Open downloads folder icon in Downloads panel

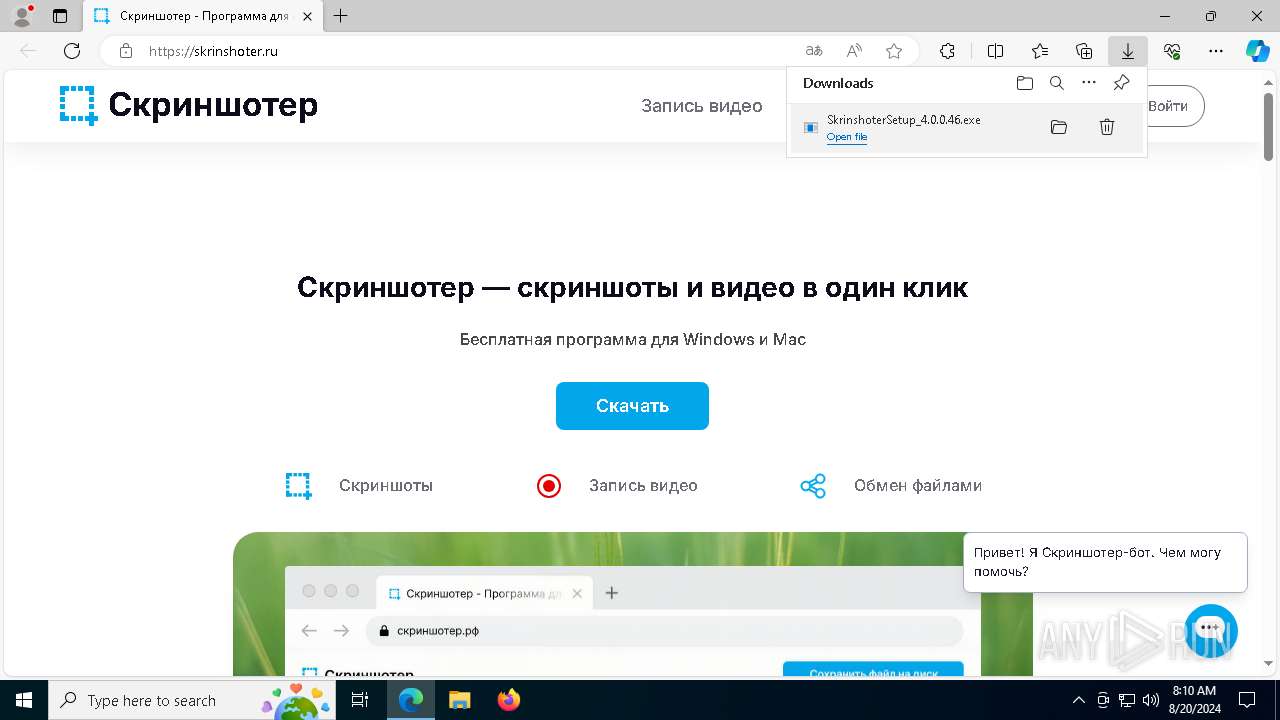click(1025, 83)
